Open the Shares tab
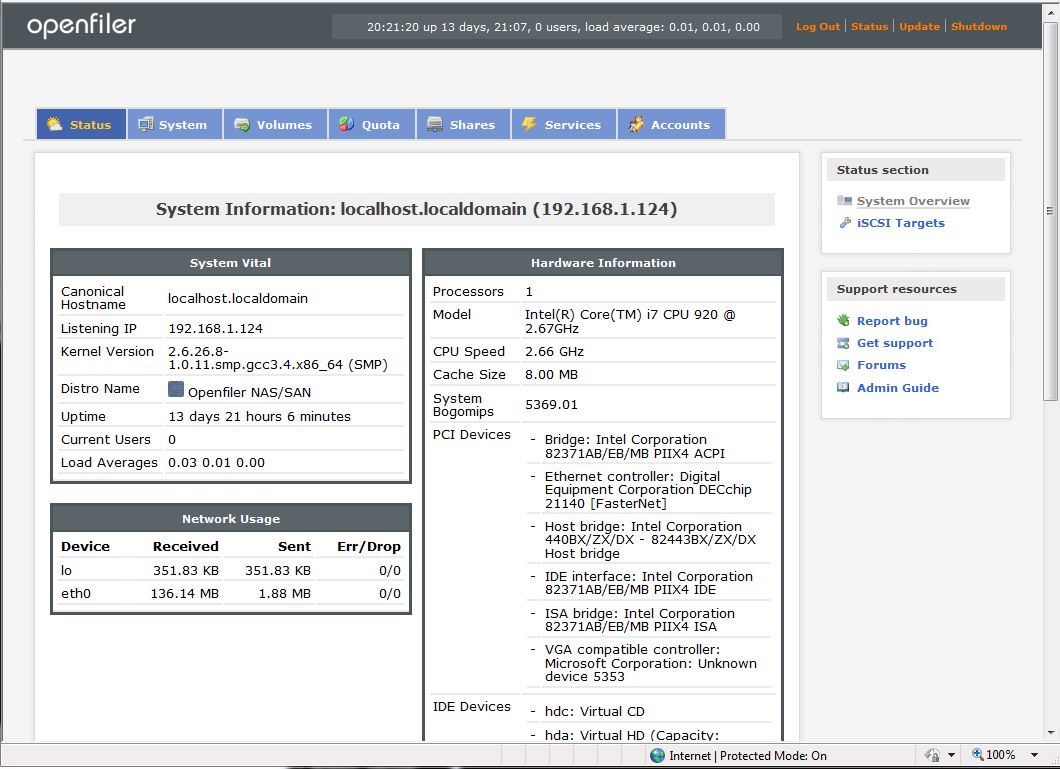 pos(461,125)
